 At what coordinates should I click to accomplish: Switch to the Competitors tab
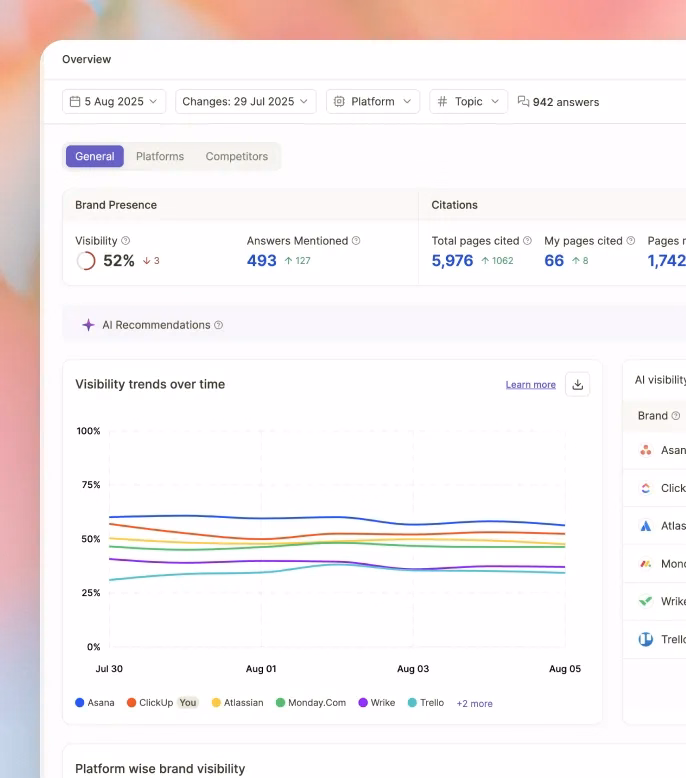[x=237, y=156]
